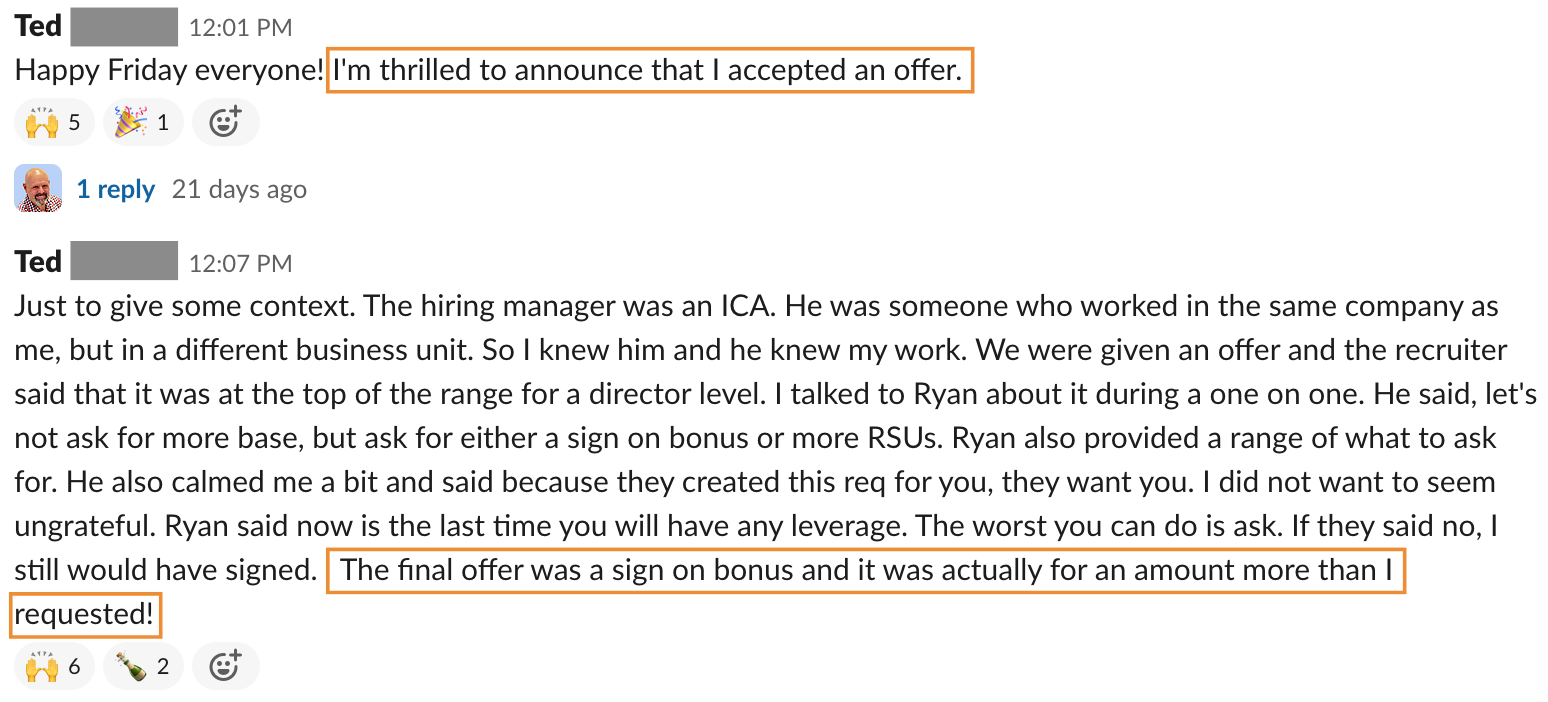Image resolution: width=1548 pixels, height=702 pixels.
Task: Open the 12:07 PM message timestamp
Action: [240, 264]
